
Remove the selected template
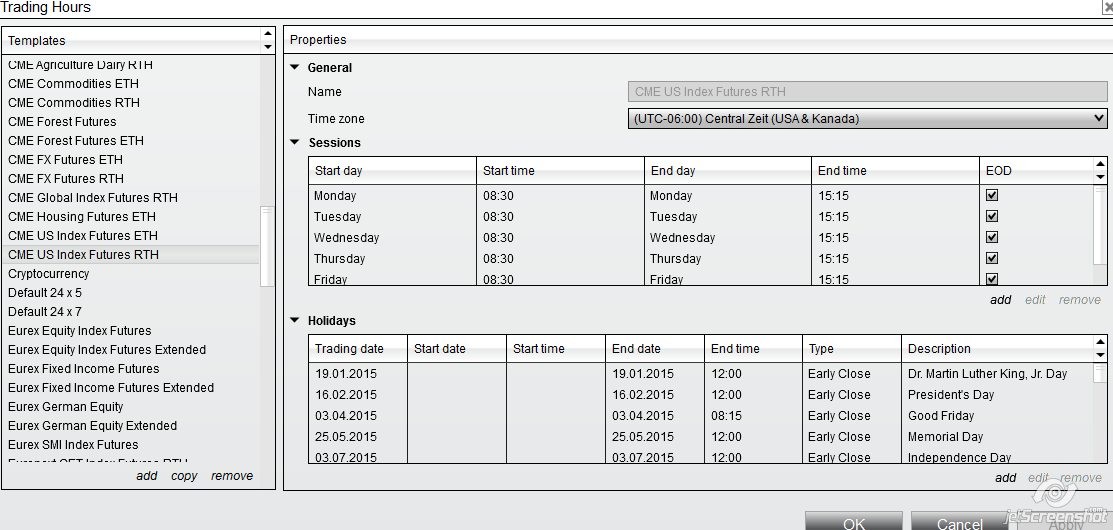click(x=232, y=475)
